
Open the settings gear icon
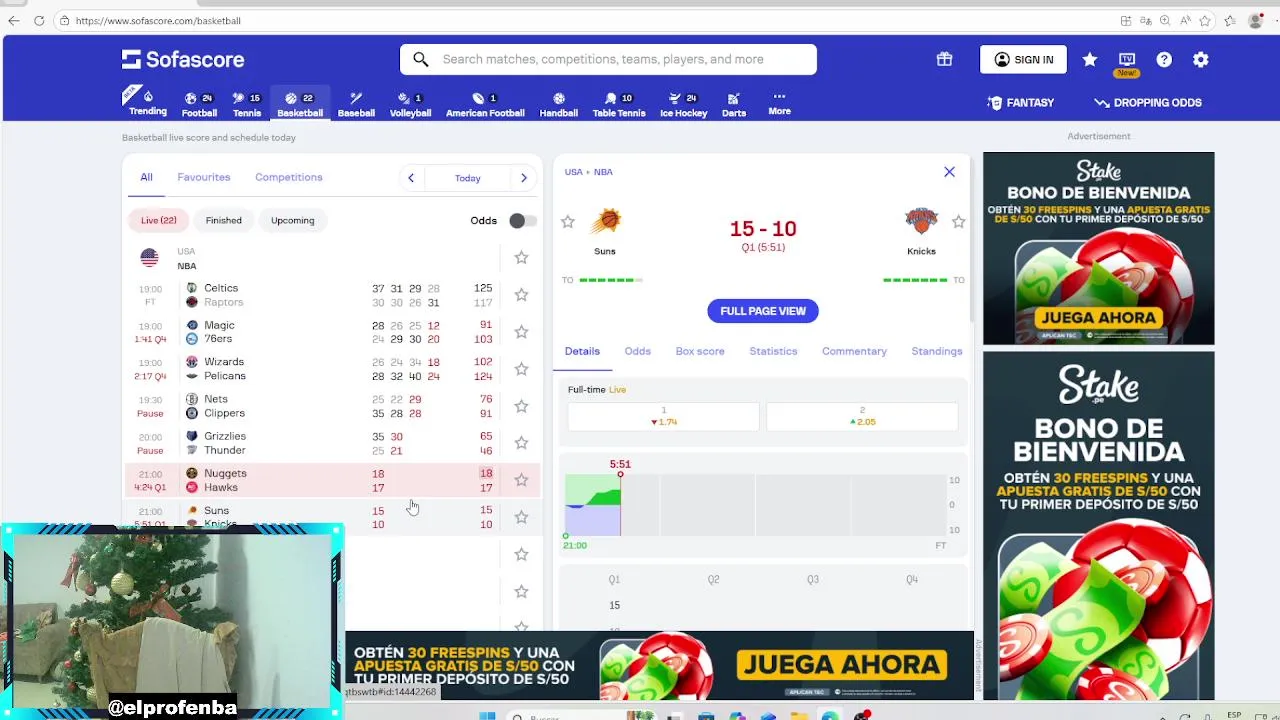pyautogui.click(x=1201, y=60)
